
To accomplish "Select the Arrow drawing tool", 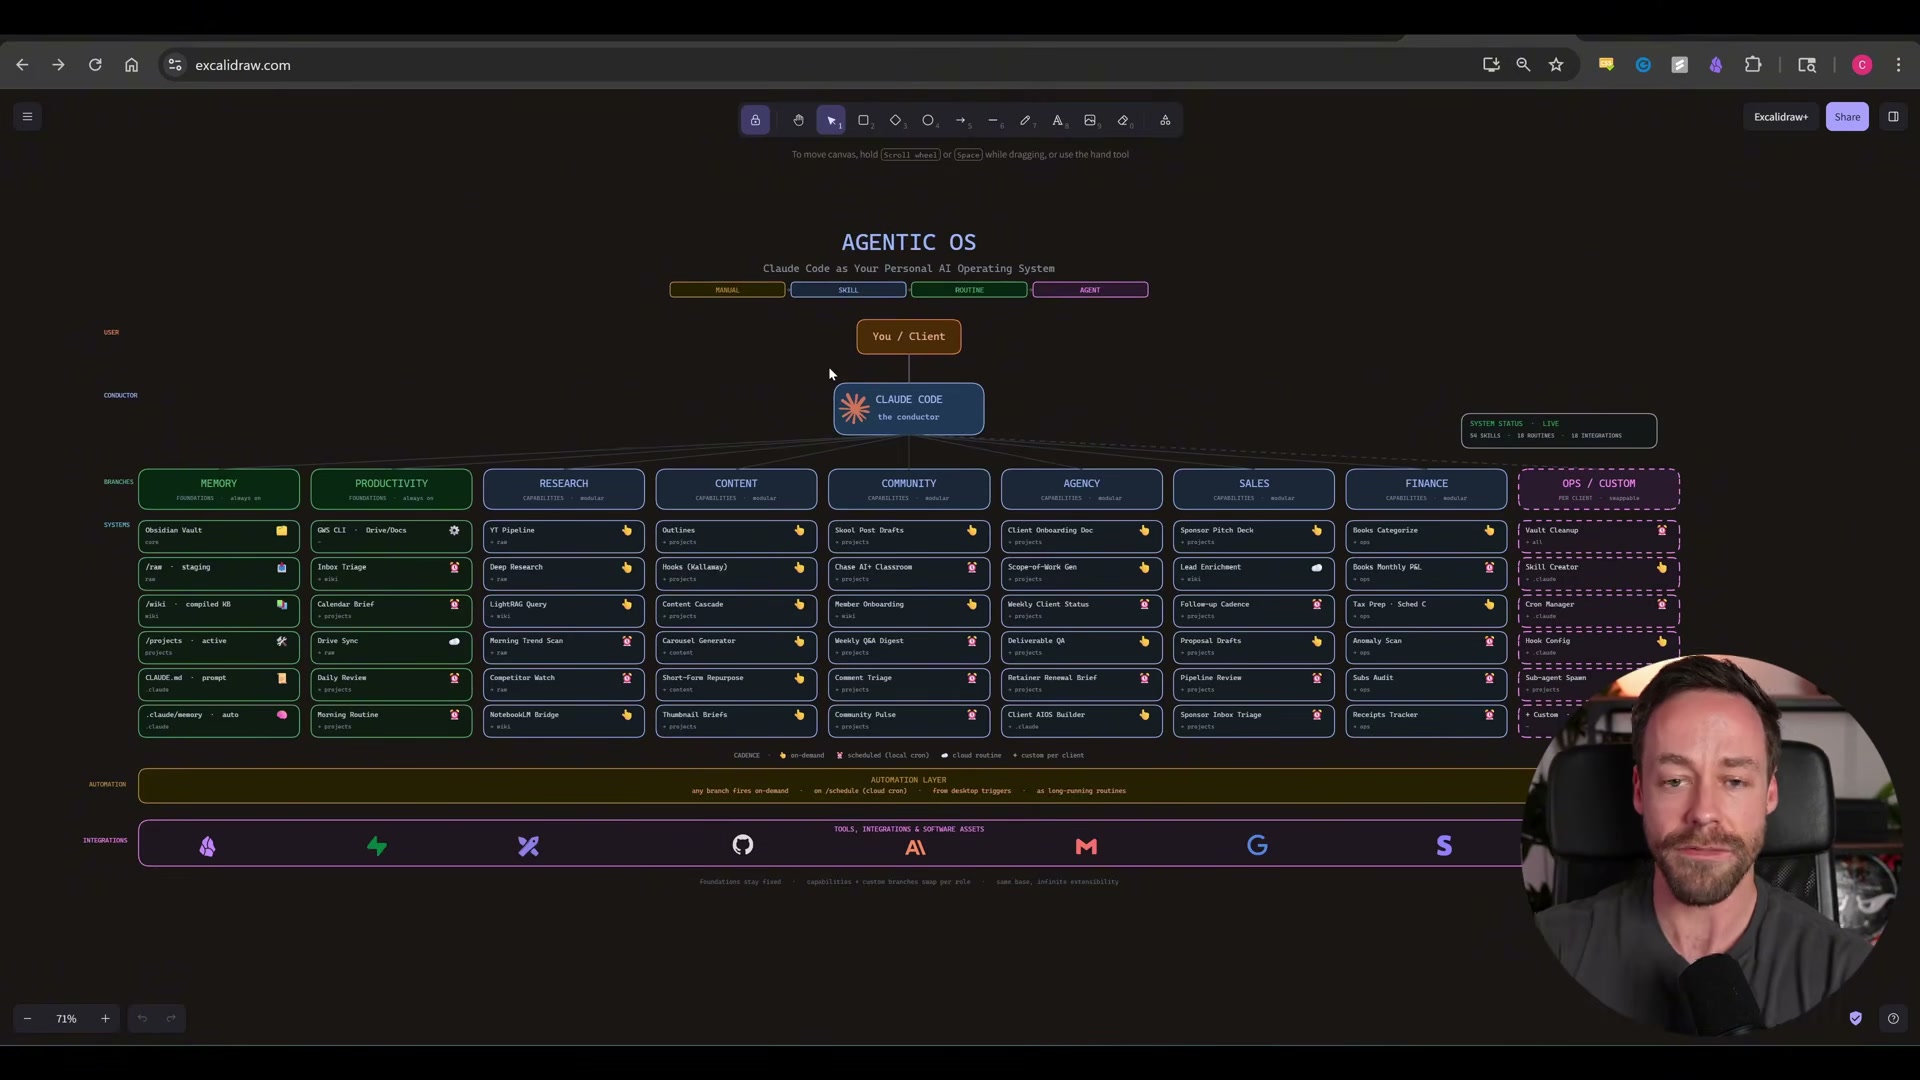I will click(961, 120).
